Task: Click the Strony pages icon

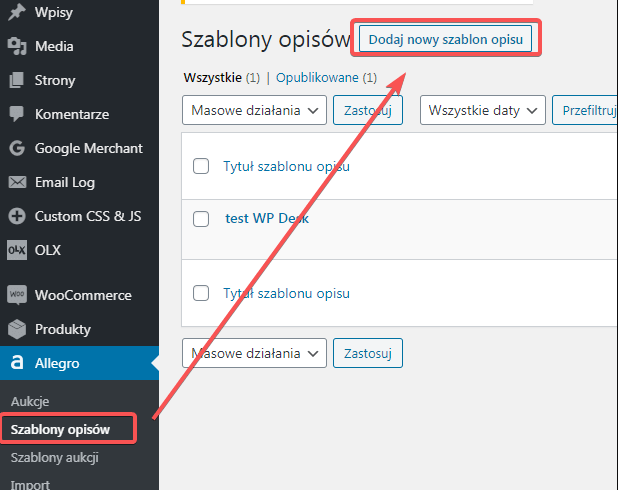Action: tap(17, 80)
